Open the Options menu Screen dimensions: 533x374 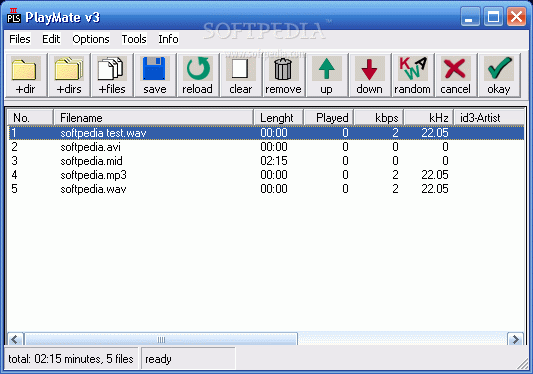91,39
